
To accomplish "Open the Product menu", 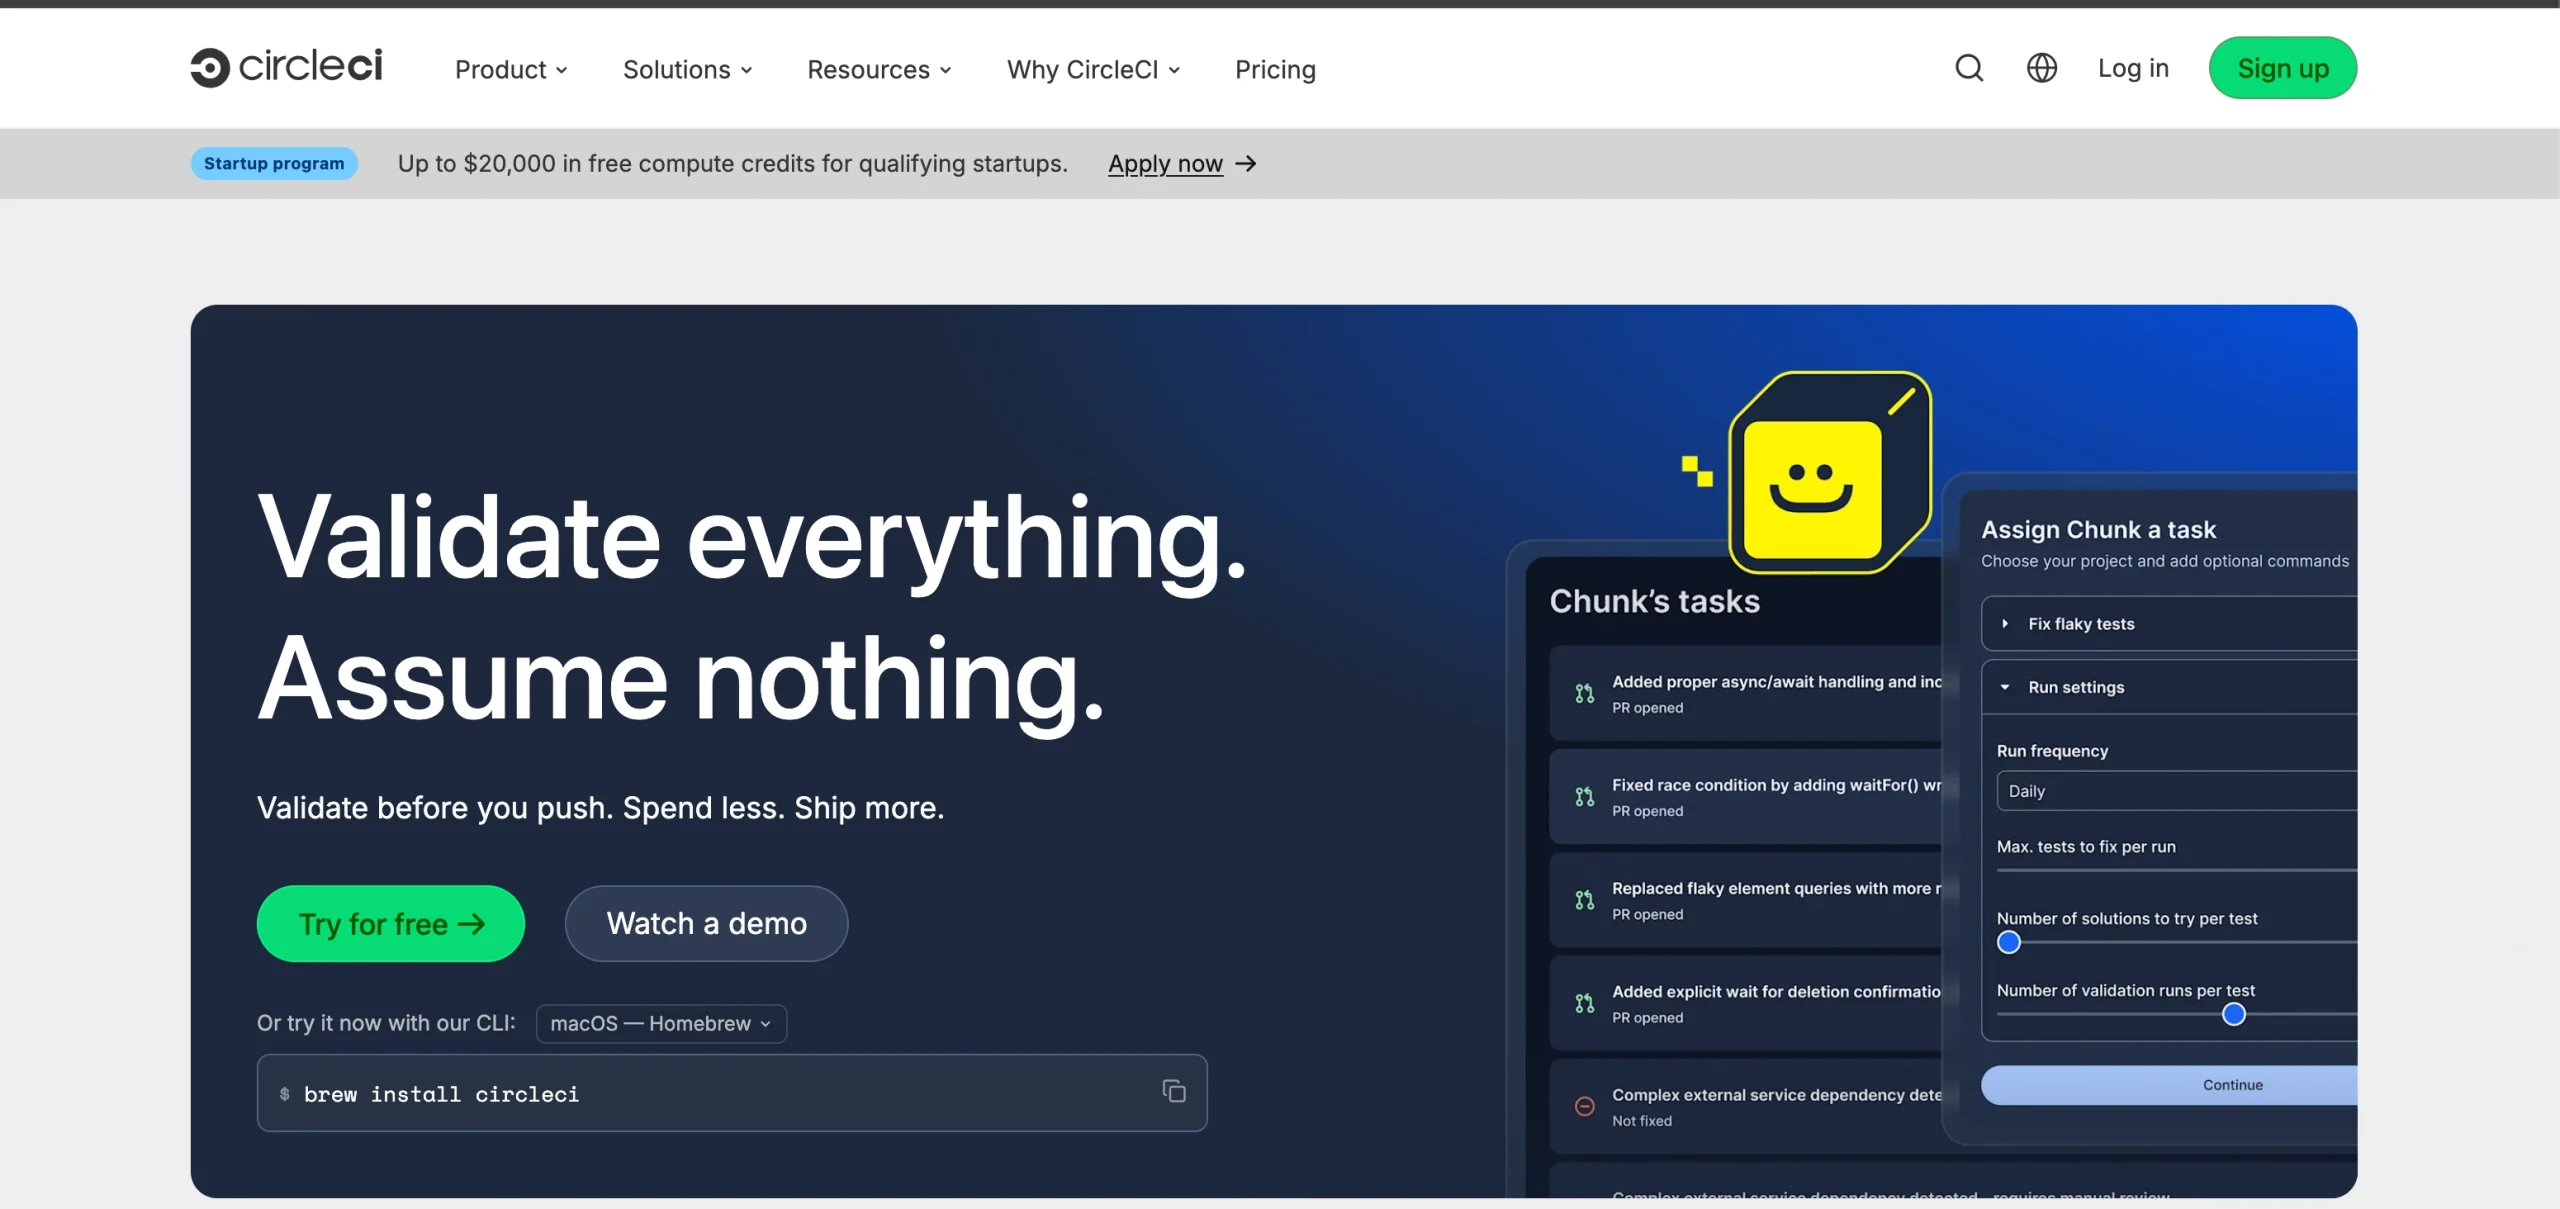I will tap(511, 69).
